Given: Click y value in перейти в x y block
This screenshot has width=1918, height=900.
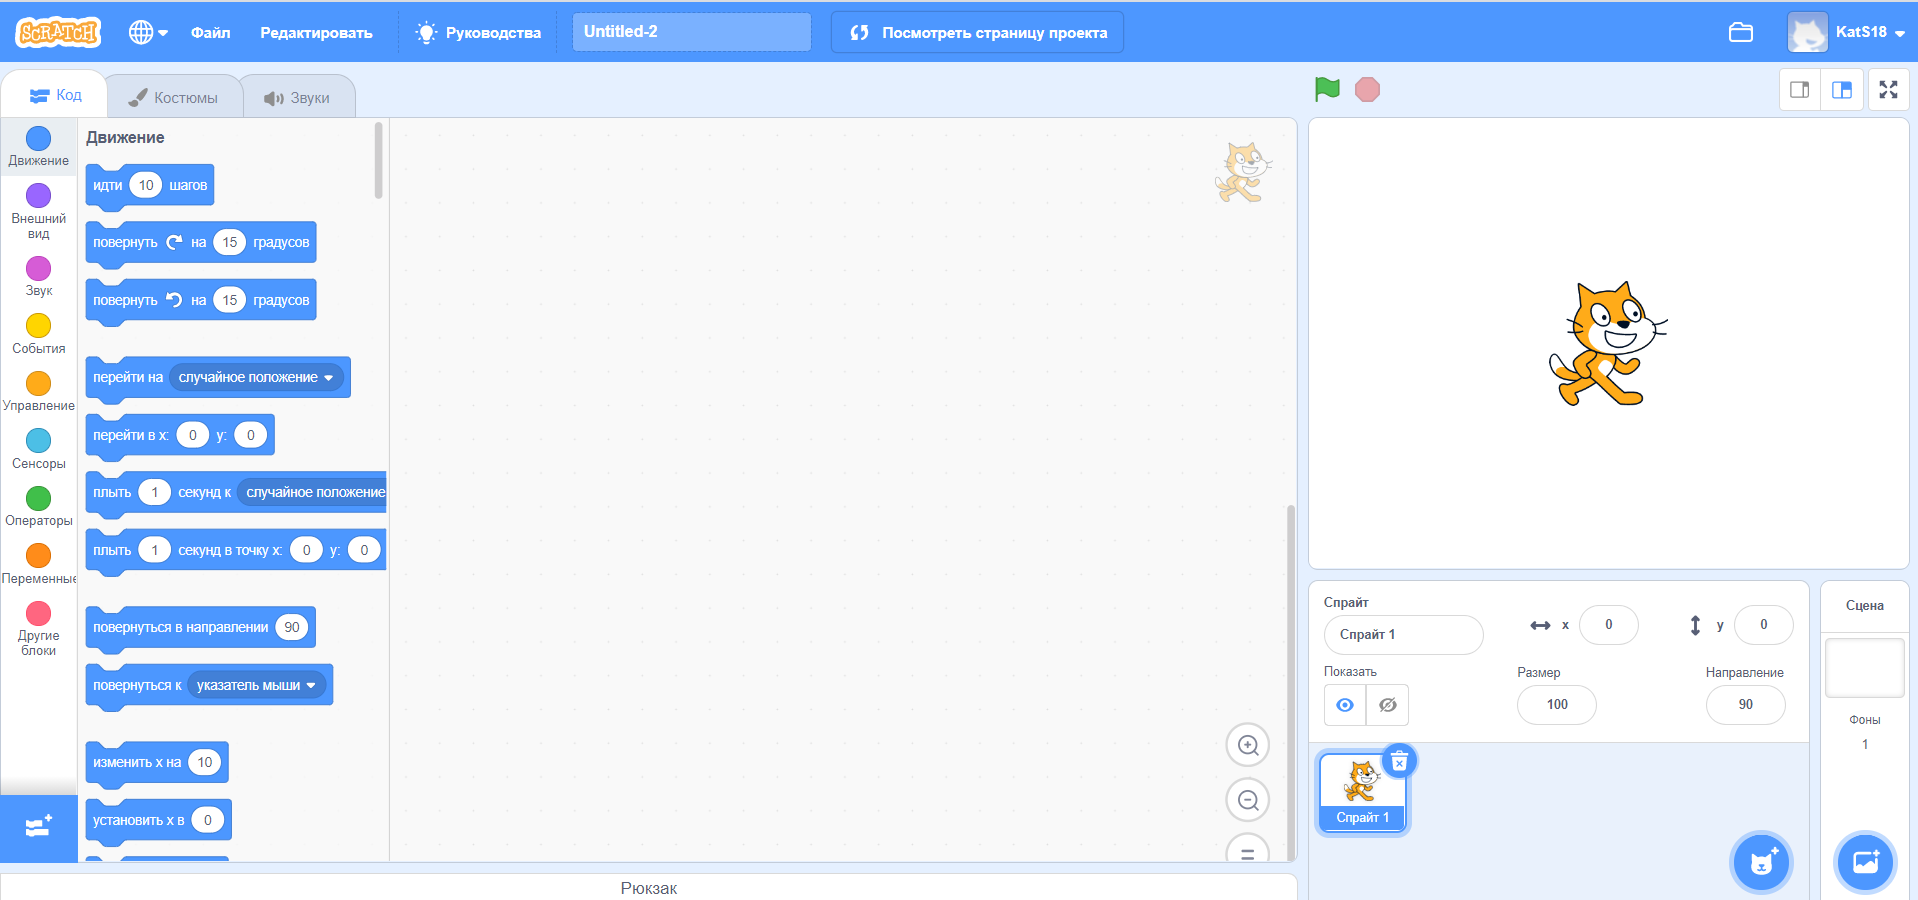Looking at the screenshot, I should (251, 435).
